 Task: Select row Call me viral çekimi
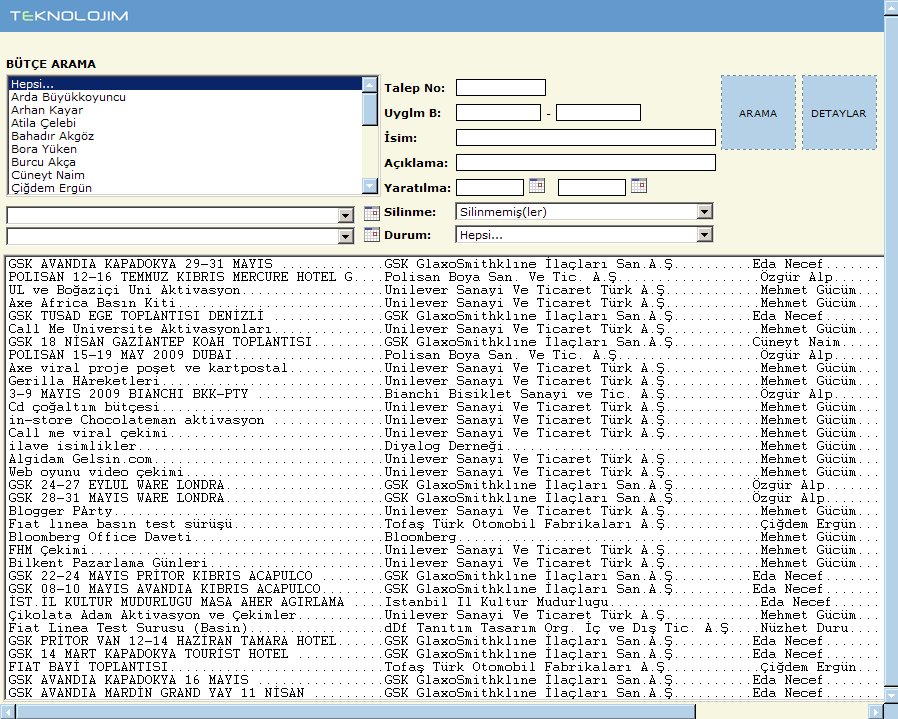(444, 433)
